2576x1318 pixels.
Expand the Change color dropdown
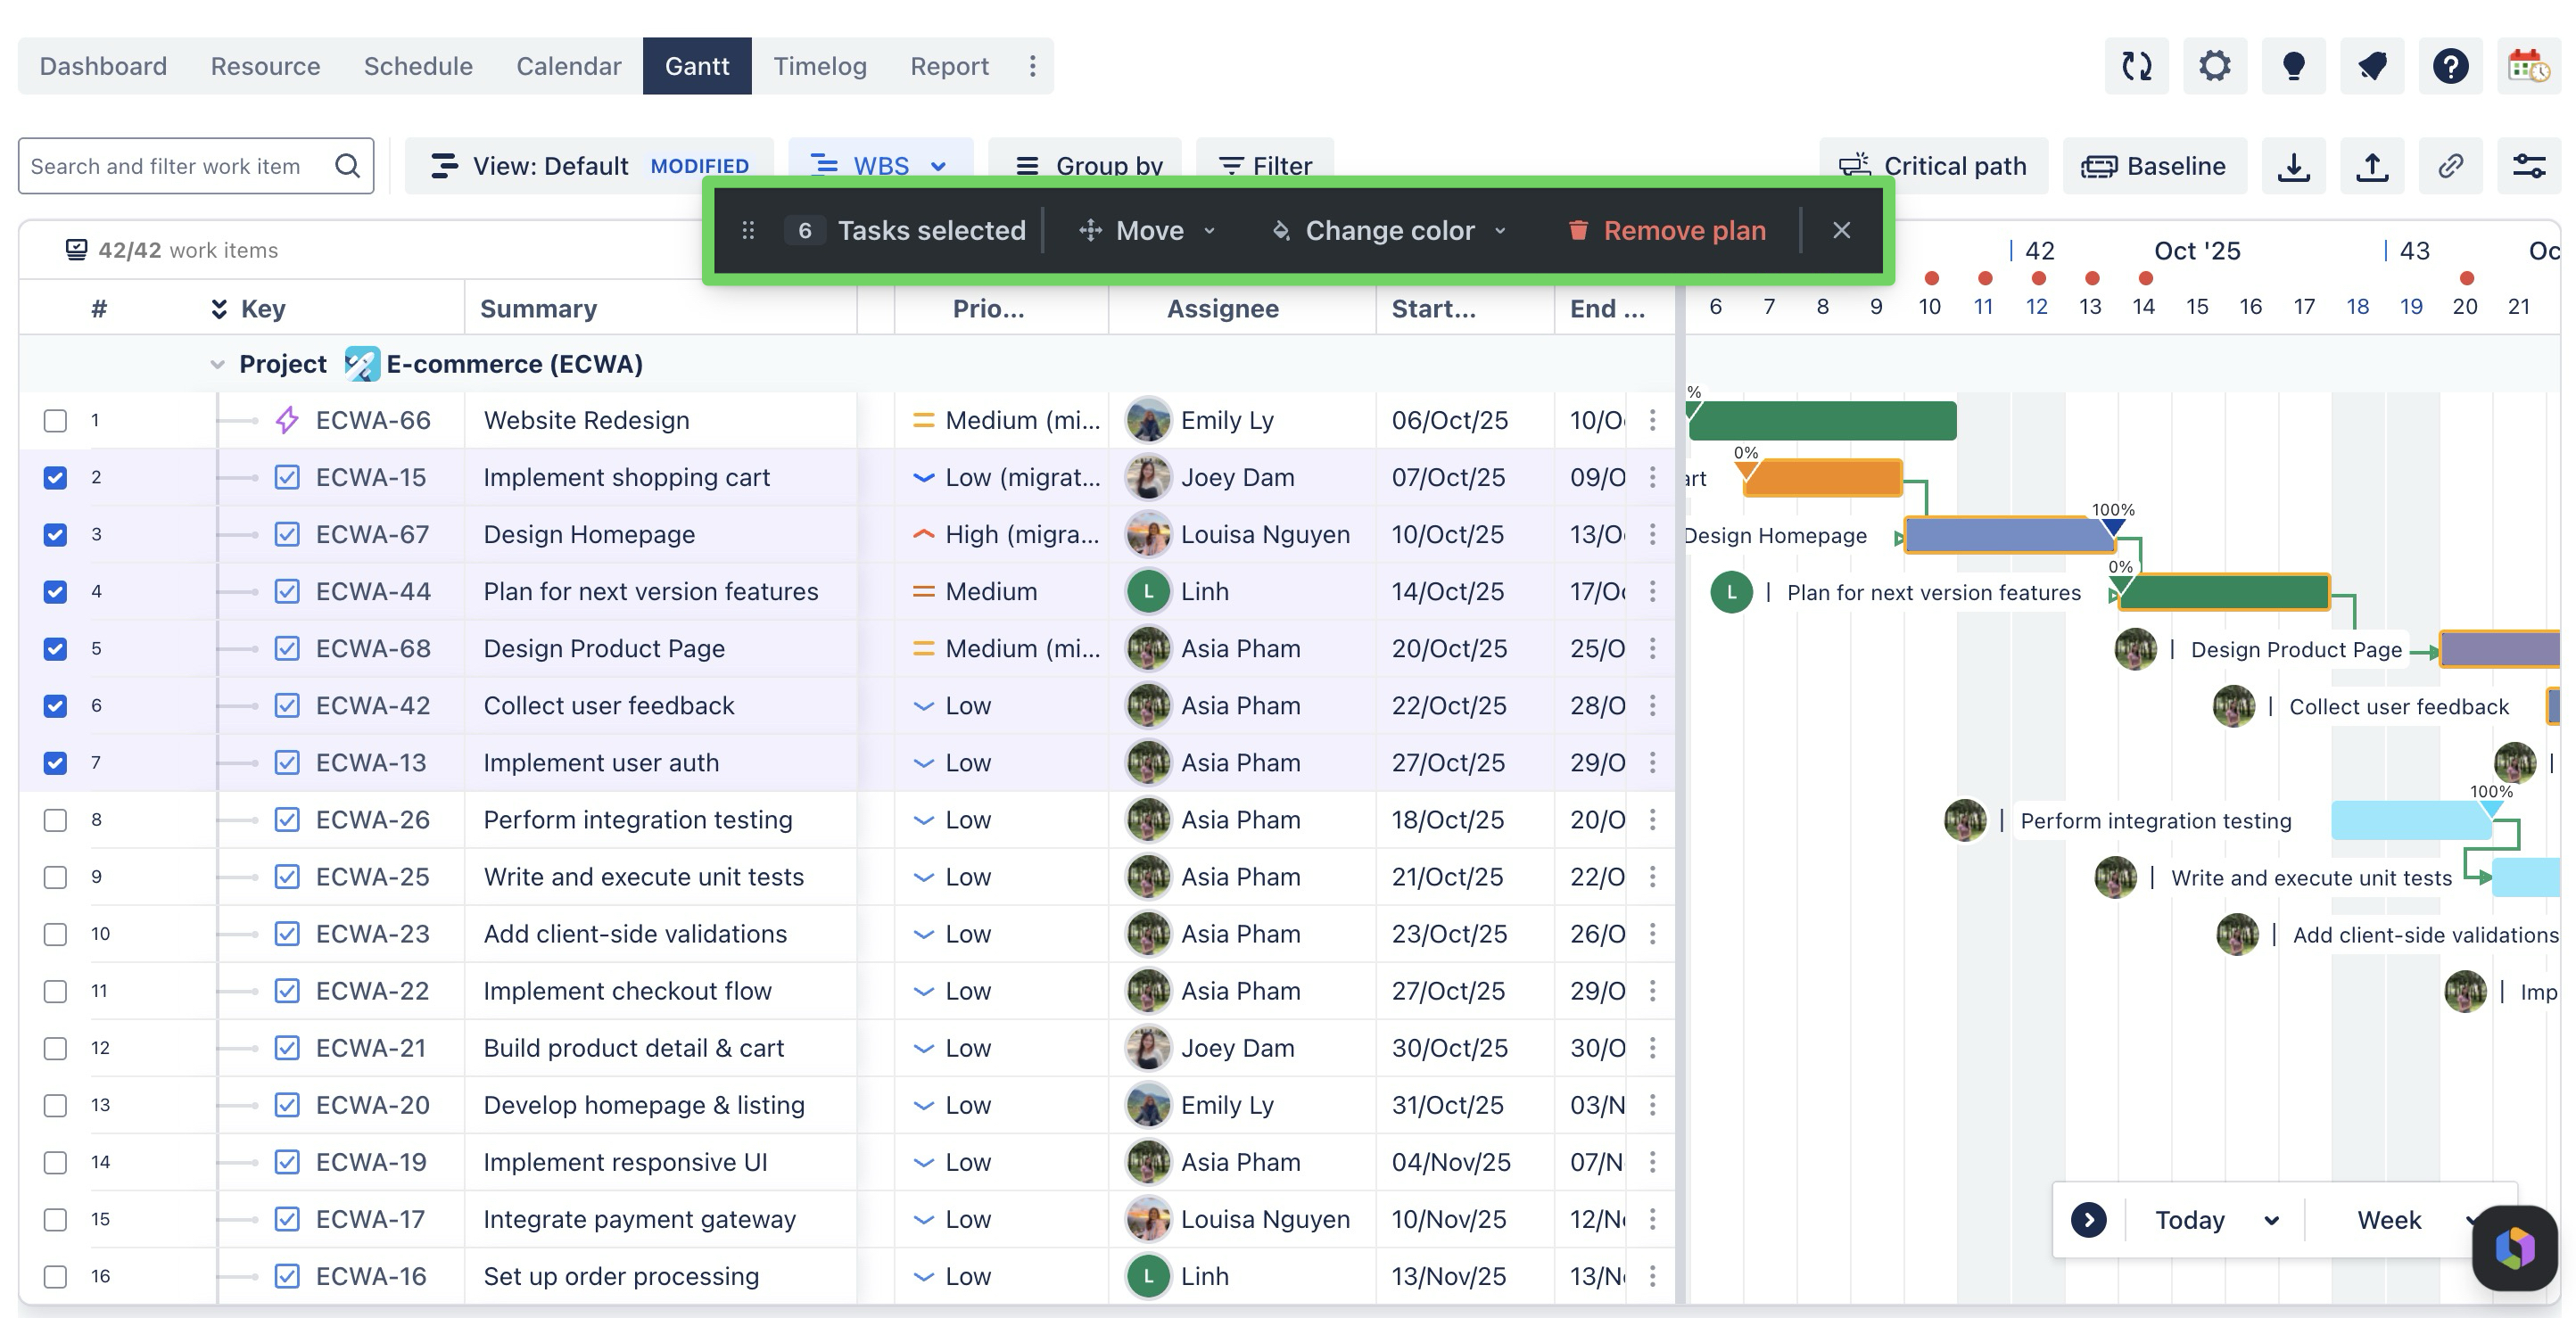(1389, 230)
